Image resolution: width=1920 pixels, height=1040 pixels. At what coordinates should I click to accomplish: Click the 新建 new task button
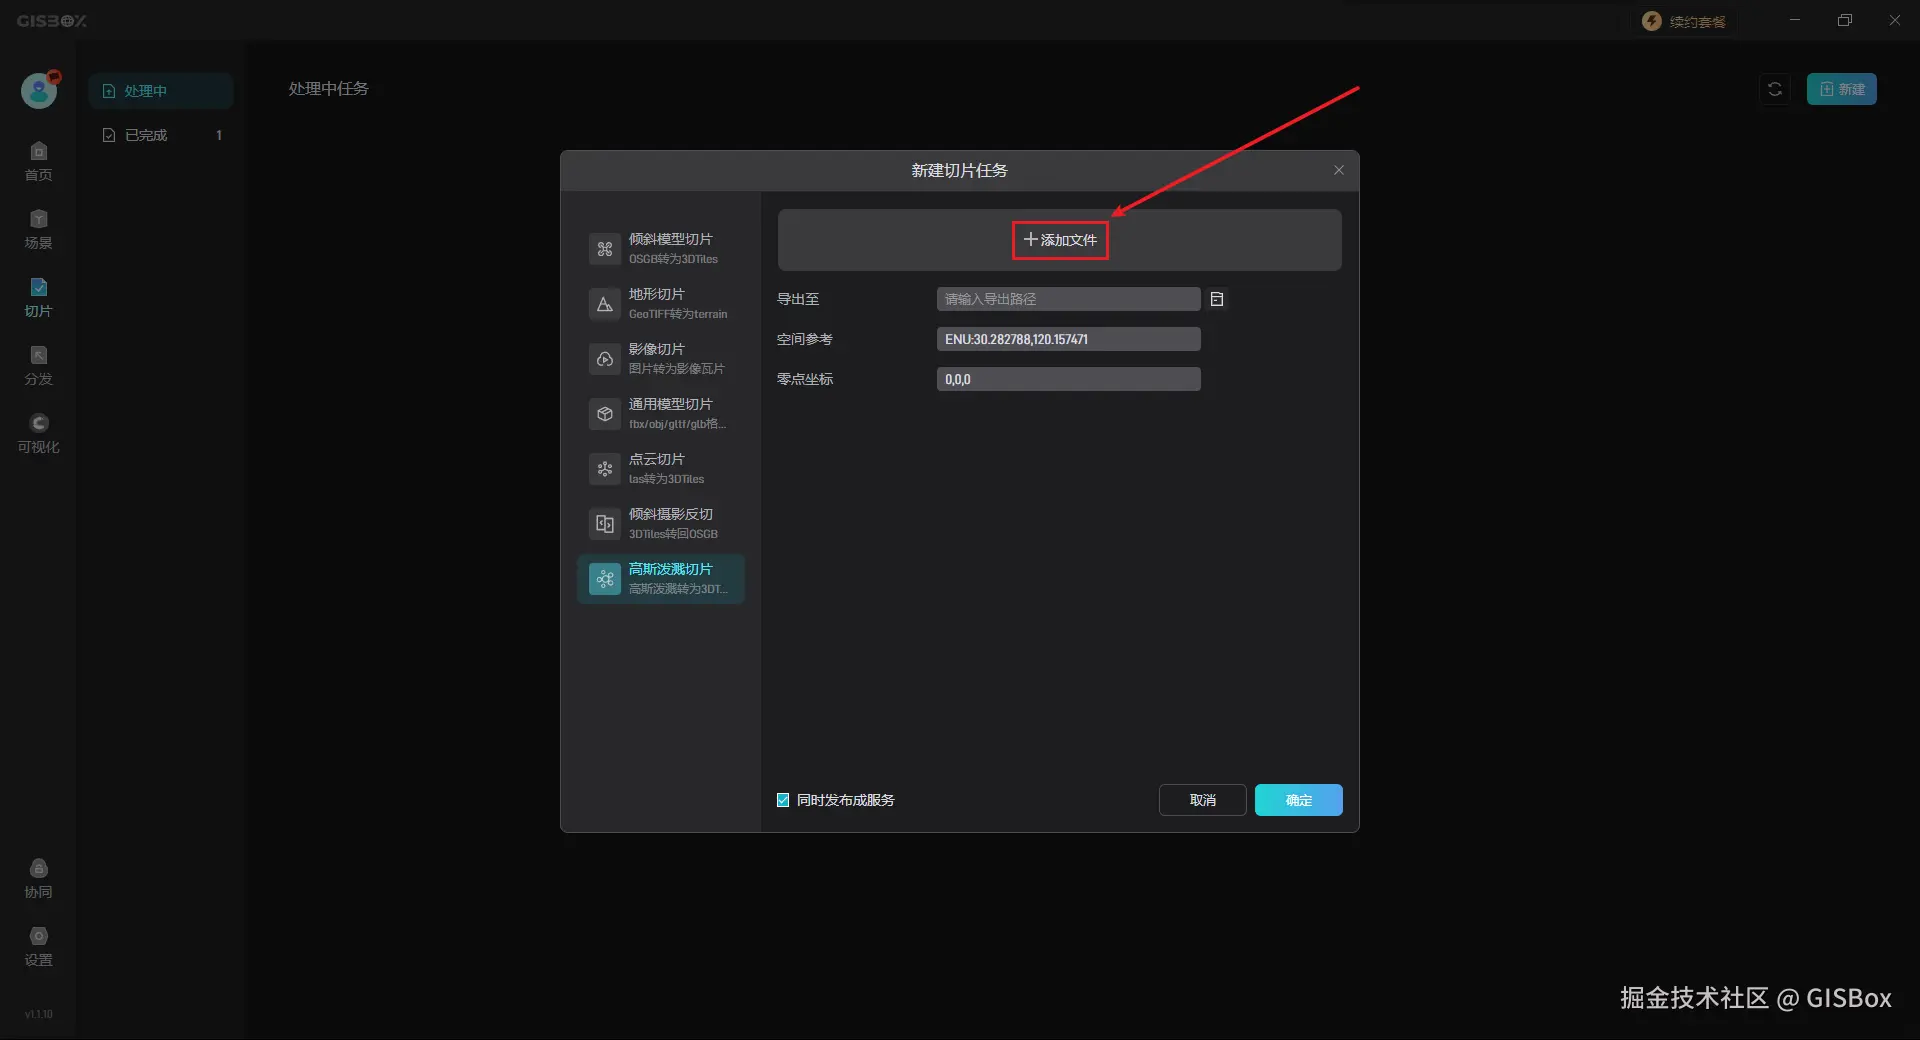[1841, 89]
